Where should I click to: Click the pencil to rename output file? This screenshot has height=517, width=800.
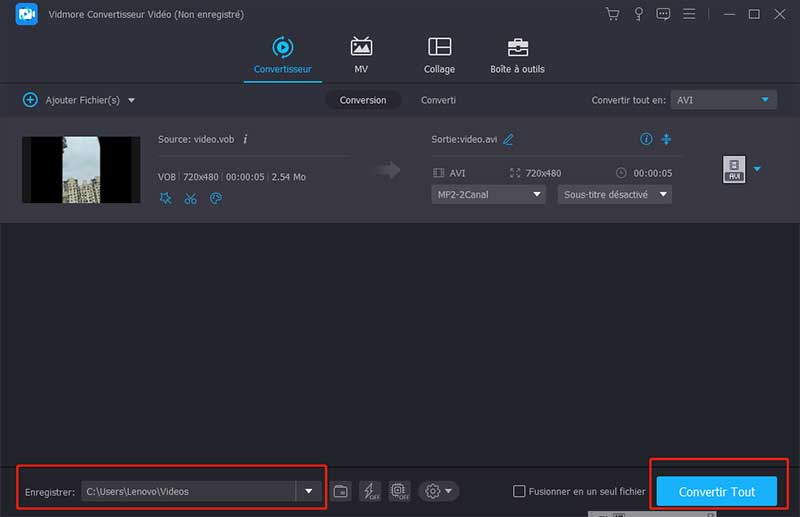point(508,139)
